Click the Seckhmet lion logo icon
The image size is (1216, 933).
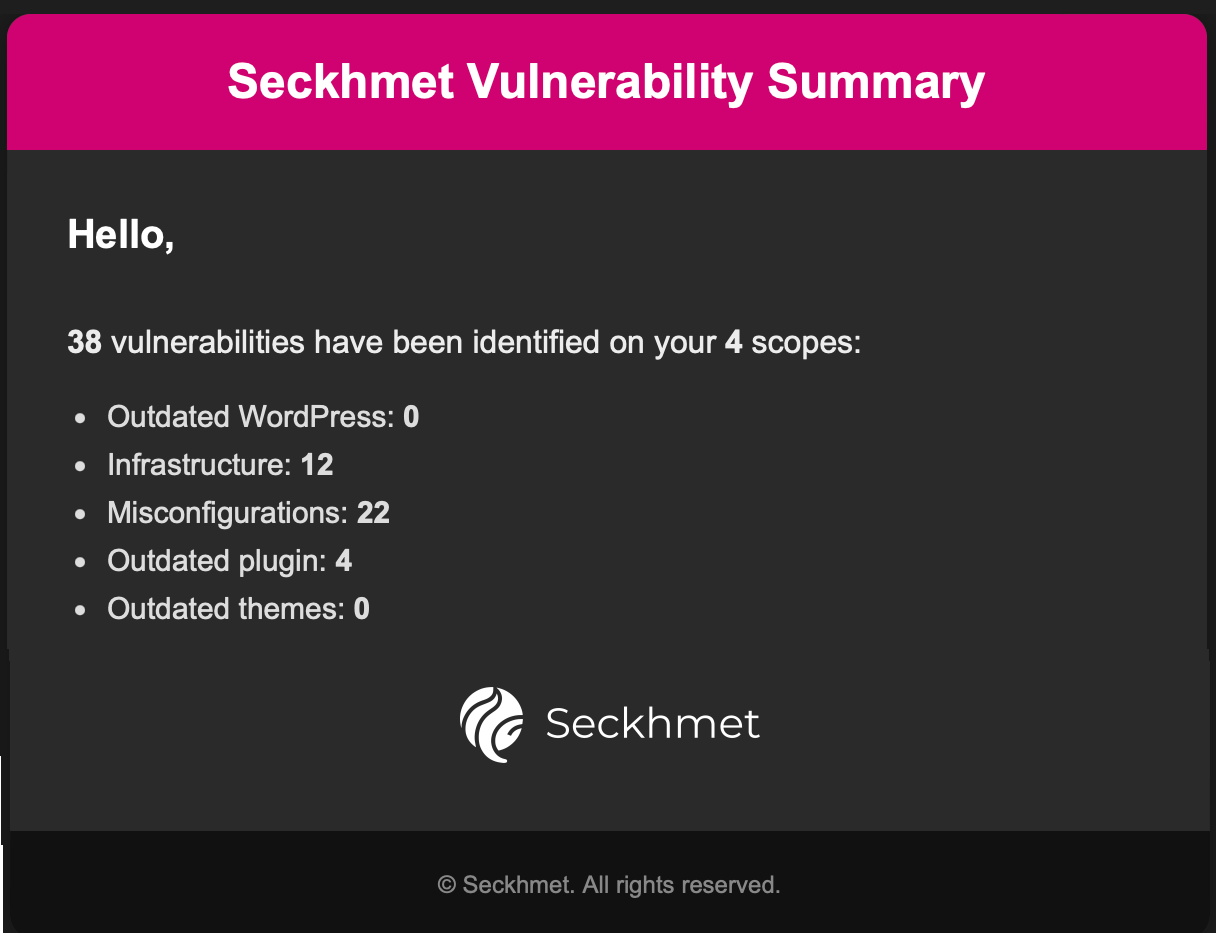pyautogui.click(x=491, y=724)
